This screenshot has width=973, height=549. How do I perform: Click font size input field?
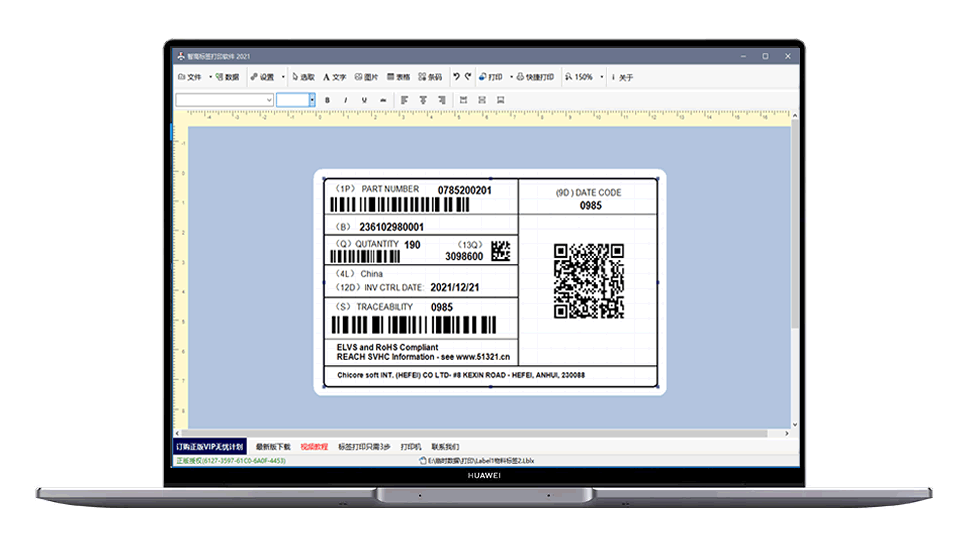pos(292,100)
